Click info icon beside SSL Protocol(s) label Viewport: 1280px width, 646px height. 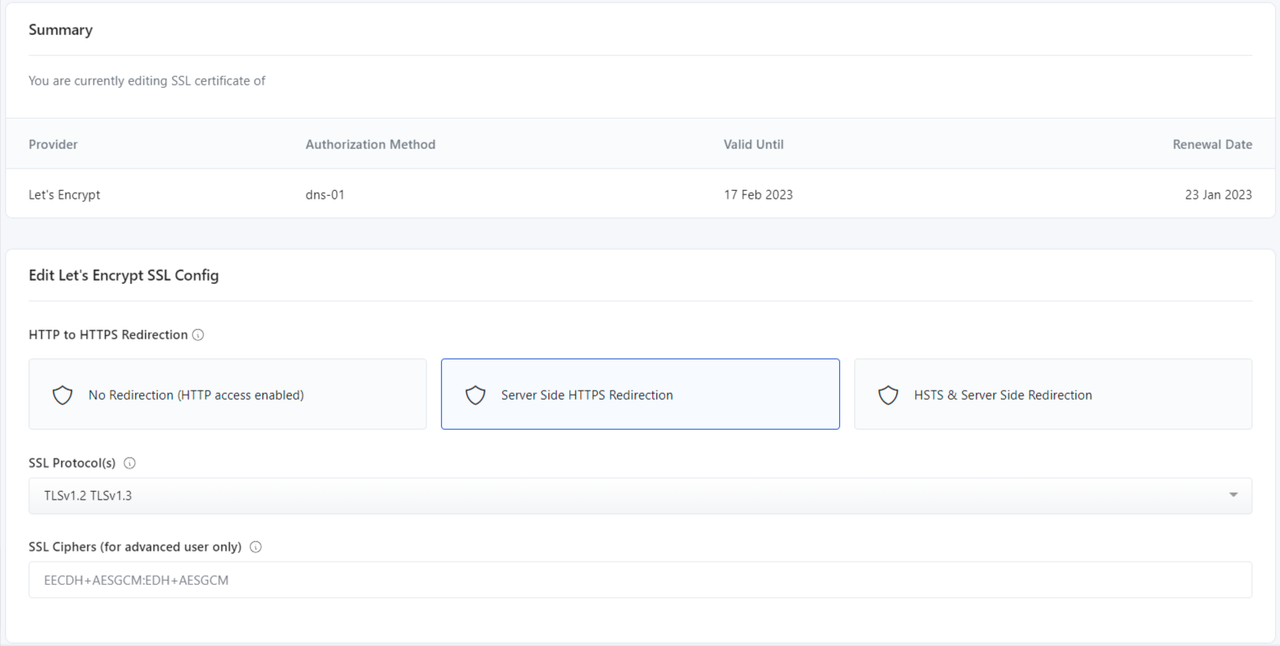tap(130, 464)
